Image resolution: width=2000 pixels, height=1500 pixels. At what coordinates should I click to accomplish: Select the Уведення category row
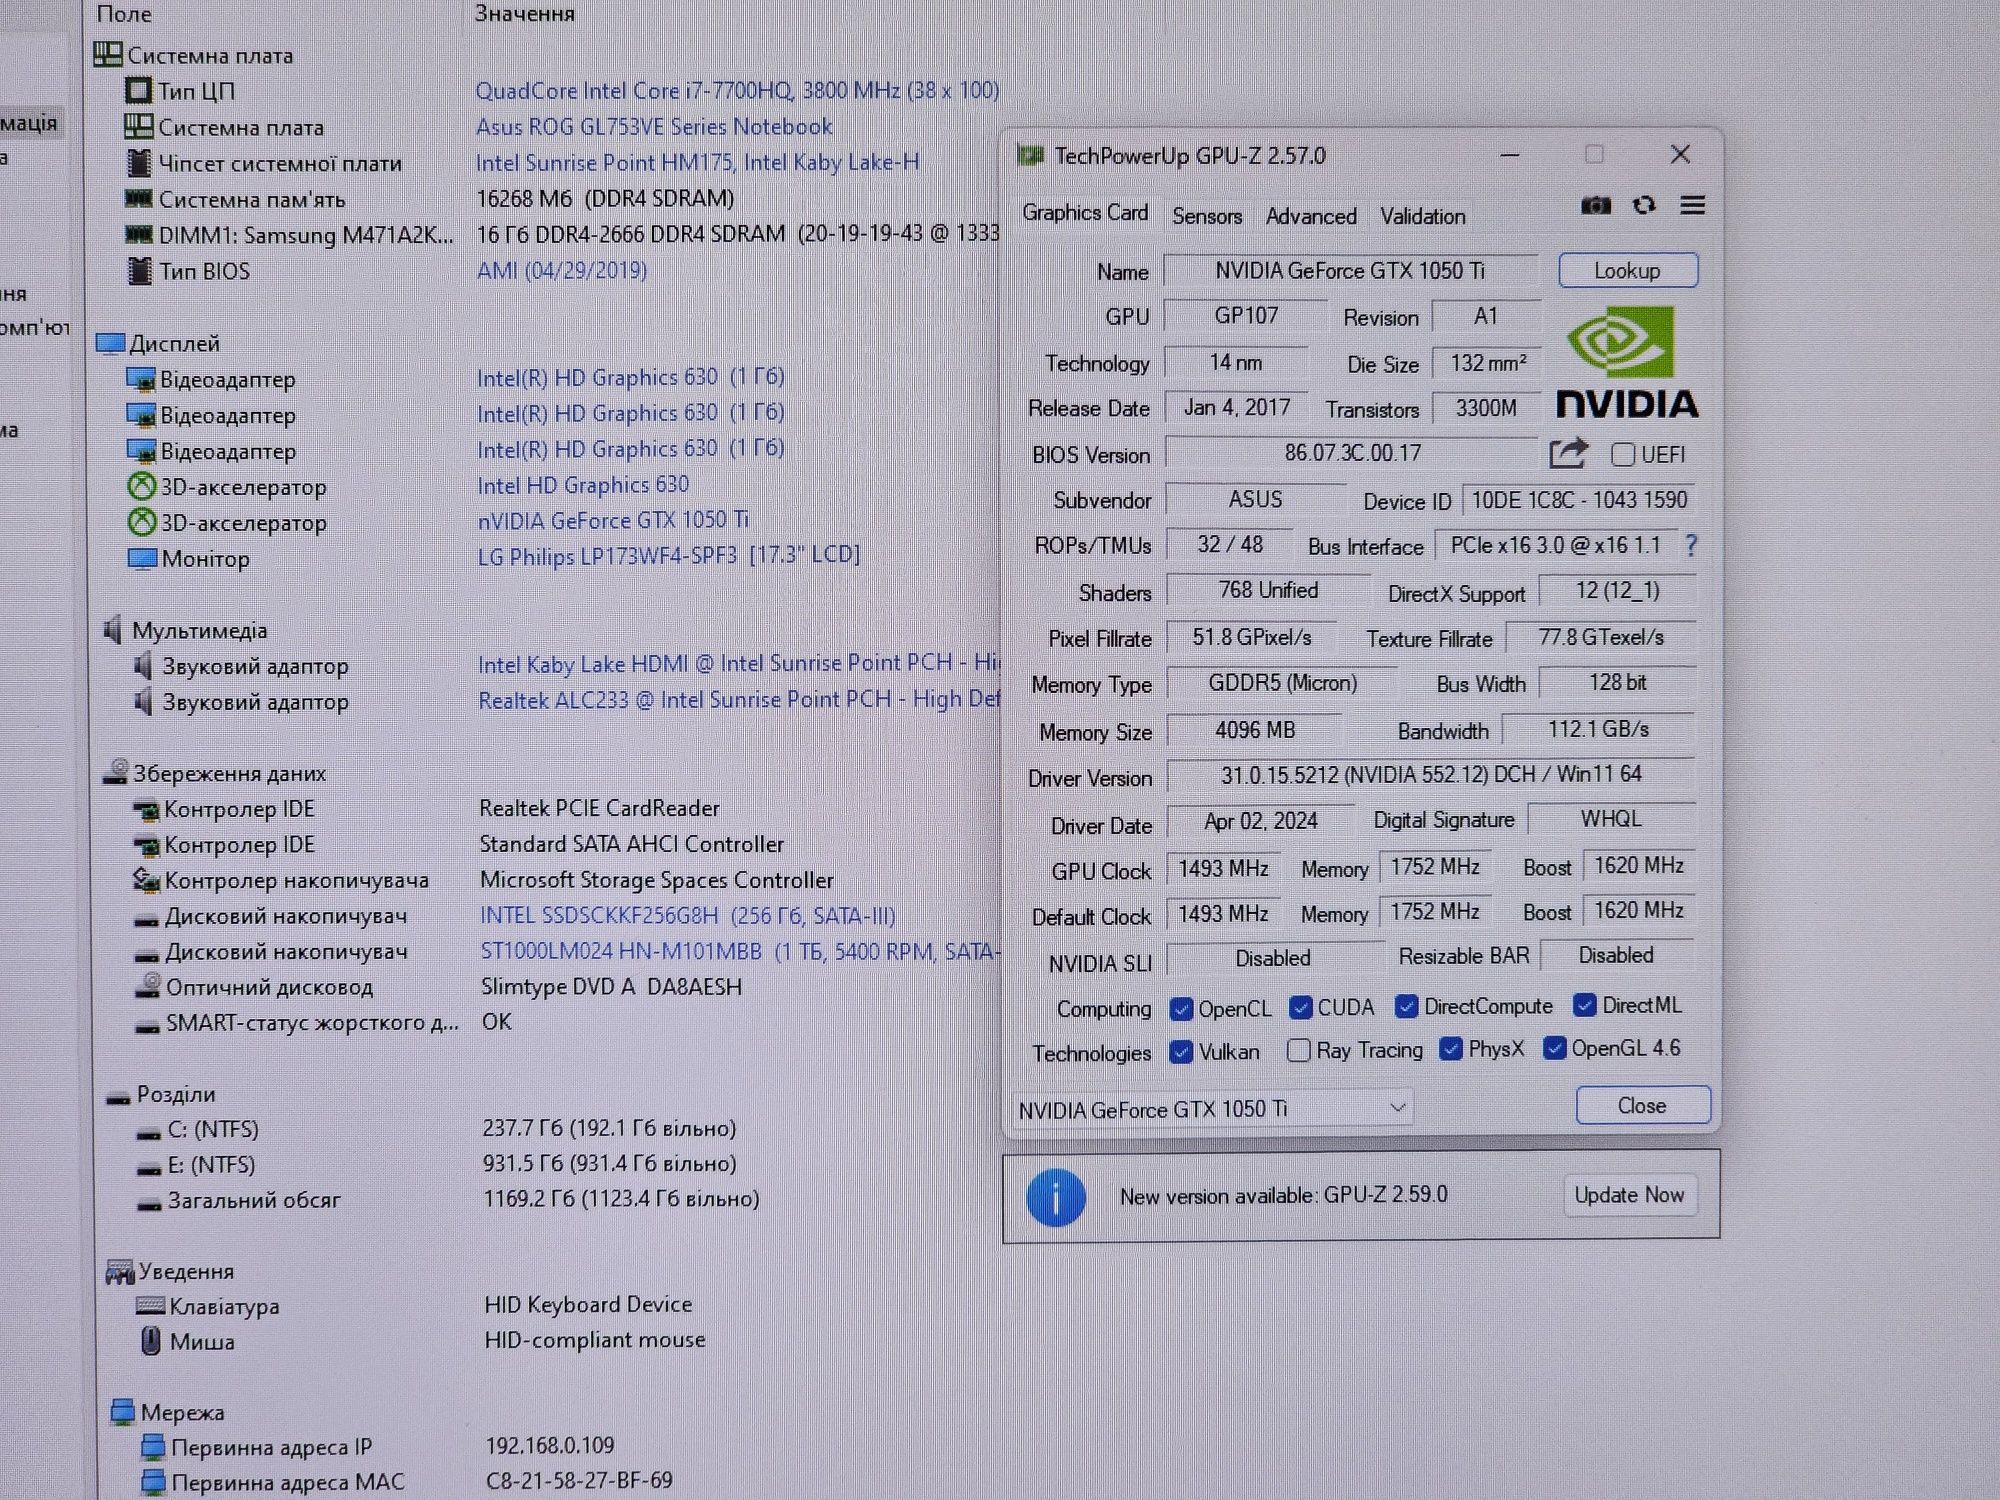click(x=170, y=1271)
